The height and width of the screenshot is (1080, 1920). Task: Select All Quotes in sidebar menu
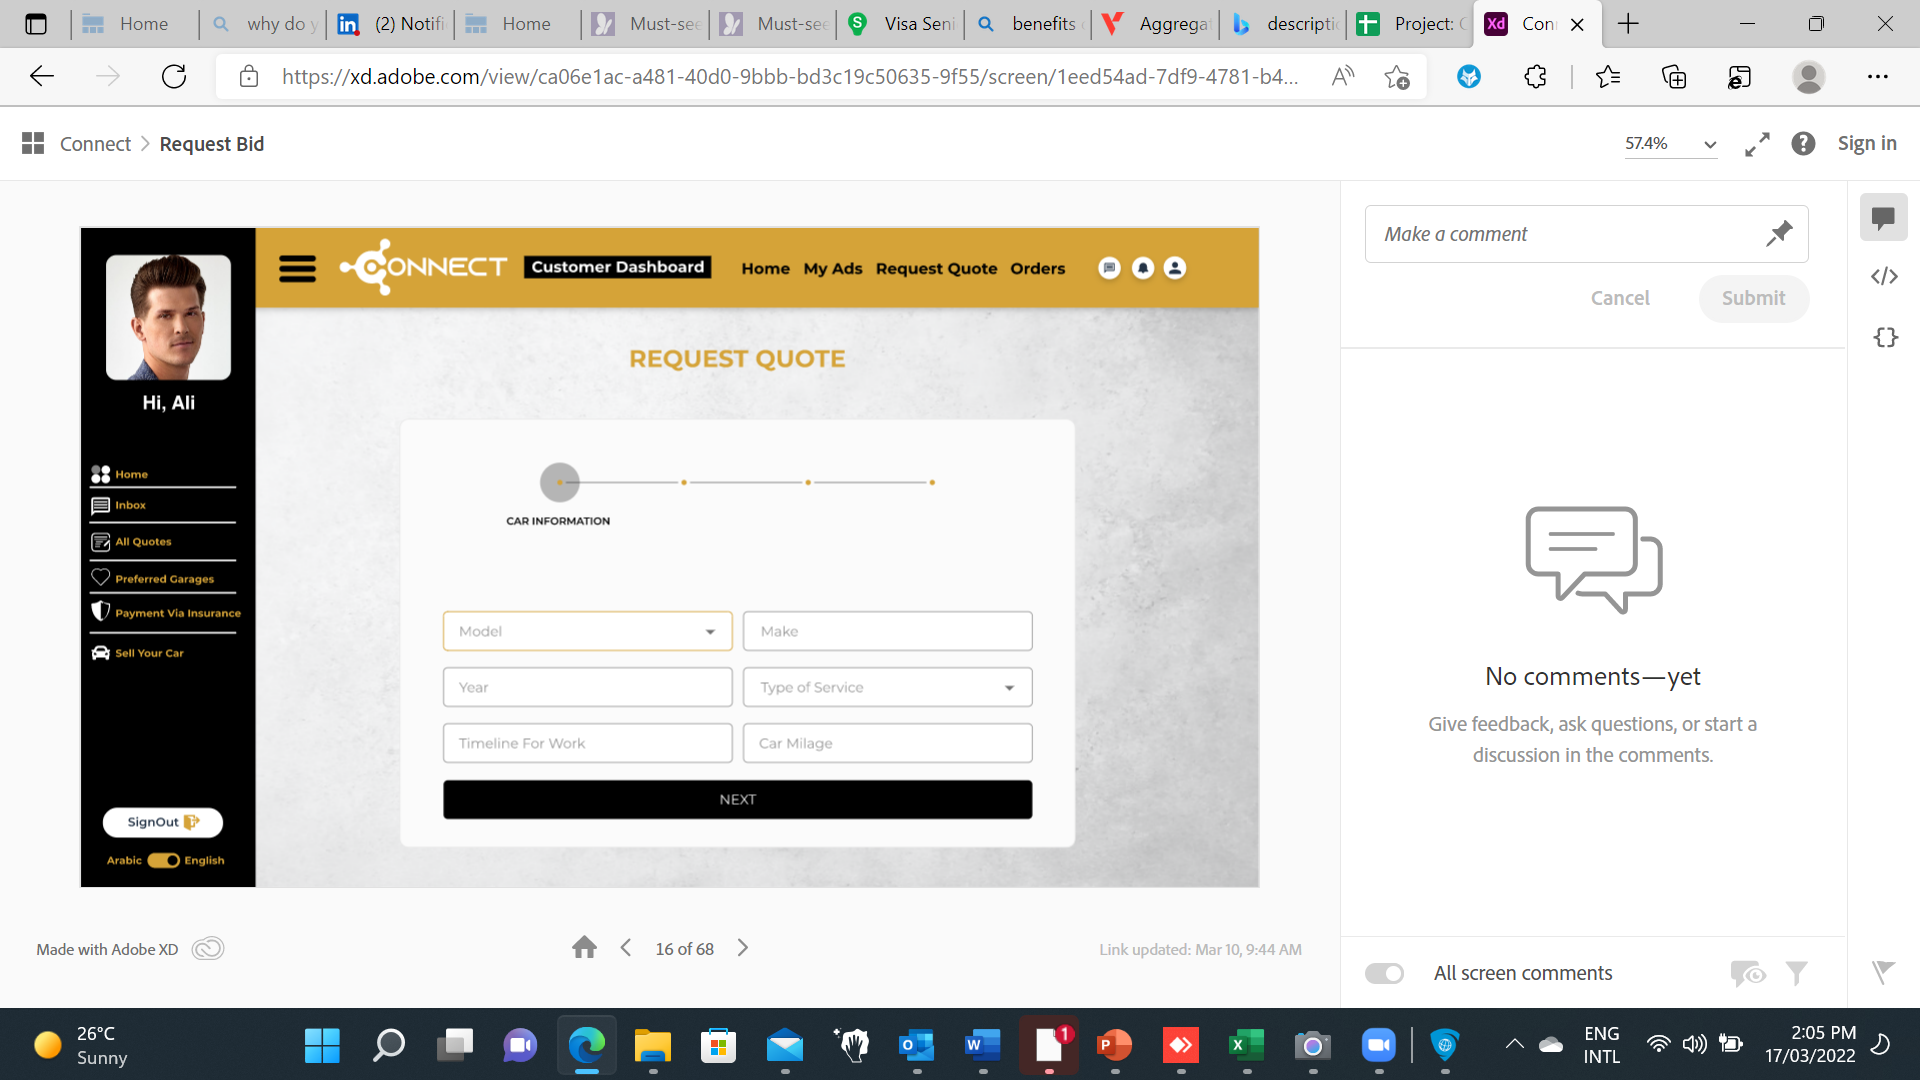pos(143,541)
